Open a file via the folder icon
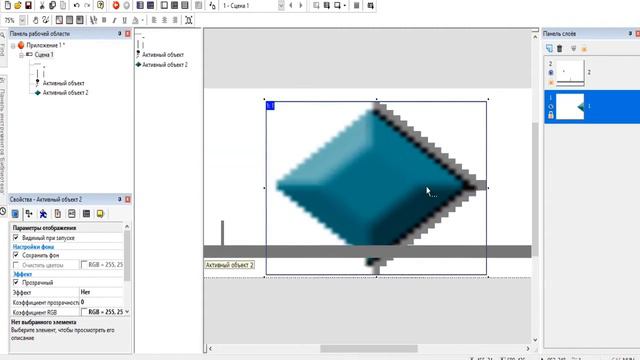Image resolution: width=640 pixels, height=360 pixels. [x=18, y=5]
